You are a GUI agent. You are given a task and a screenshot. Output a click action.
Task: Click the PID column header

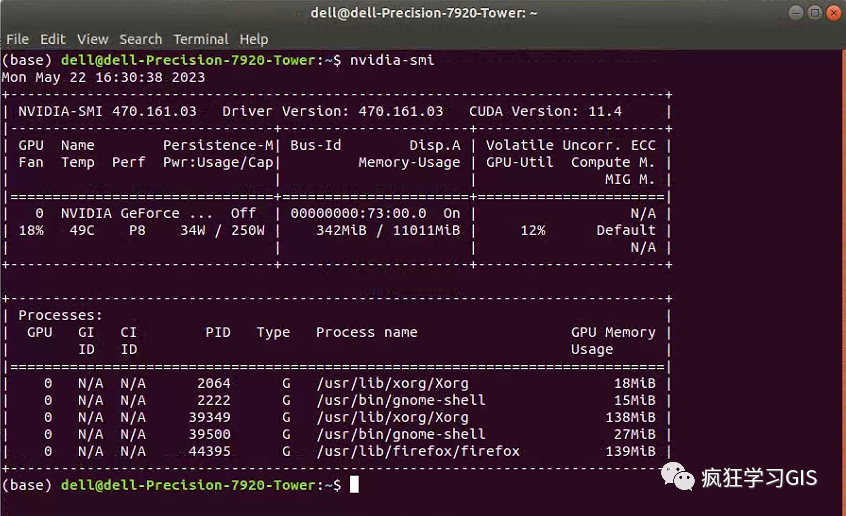point(218,332)
